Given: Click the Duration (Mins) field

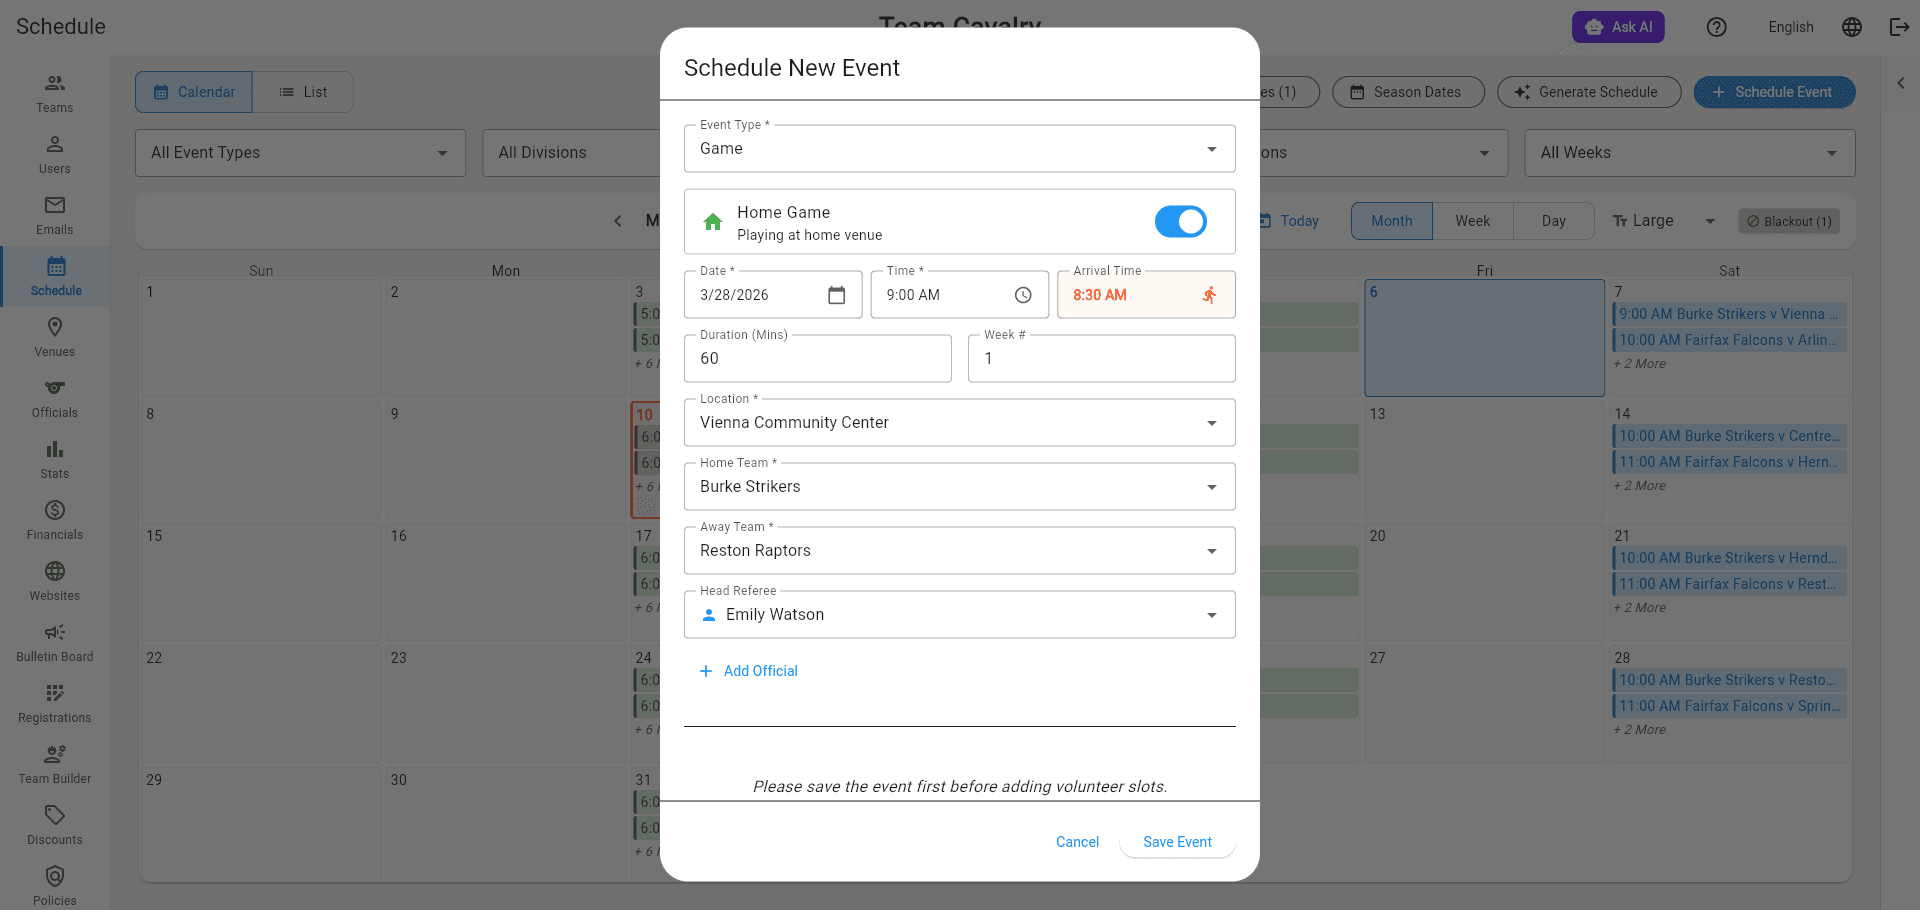Looking at the screenshot, I should click(x=818, y=359).
